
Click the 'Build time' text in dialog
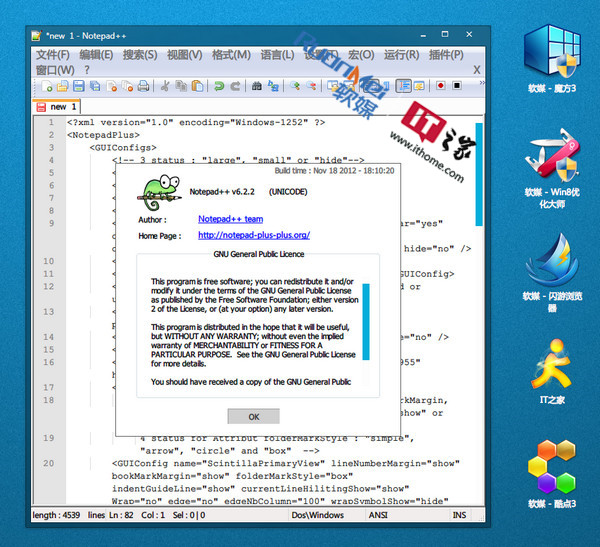(334, 171)
